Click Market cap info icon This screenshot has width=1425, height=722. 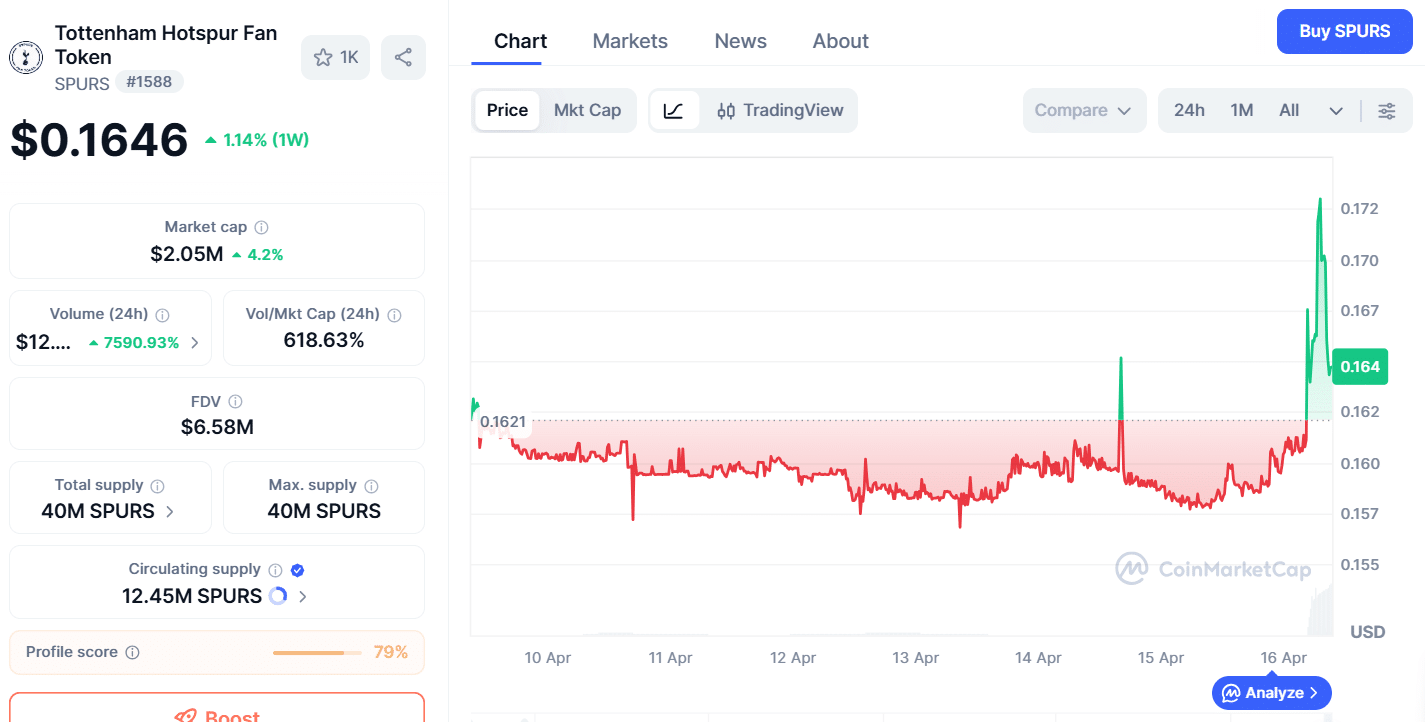coord(261,228)
